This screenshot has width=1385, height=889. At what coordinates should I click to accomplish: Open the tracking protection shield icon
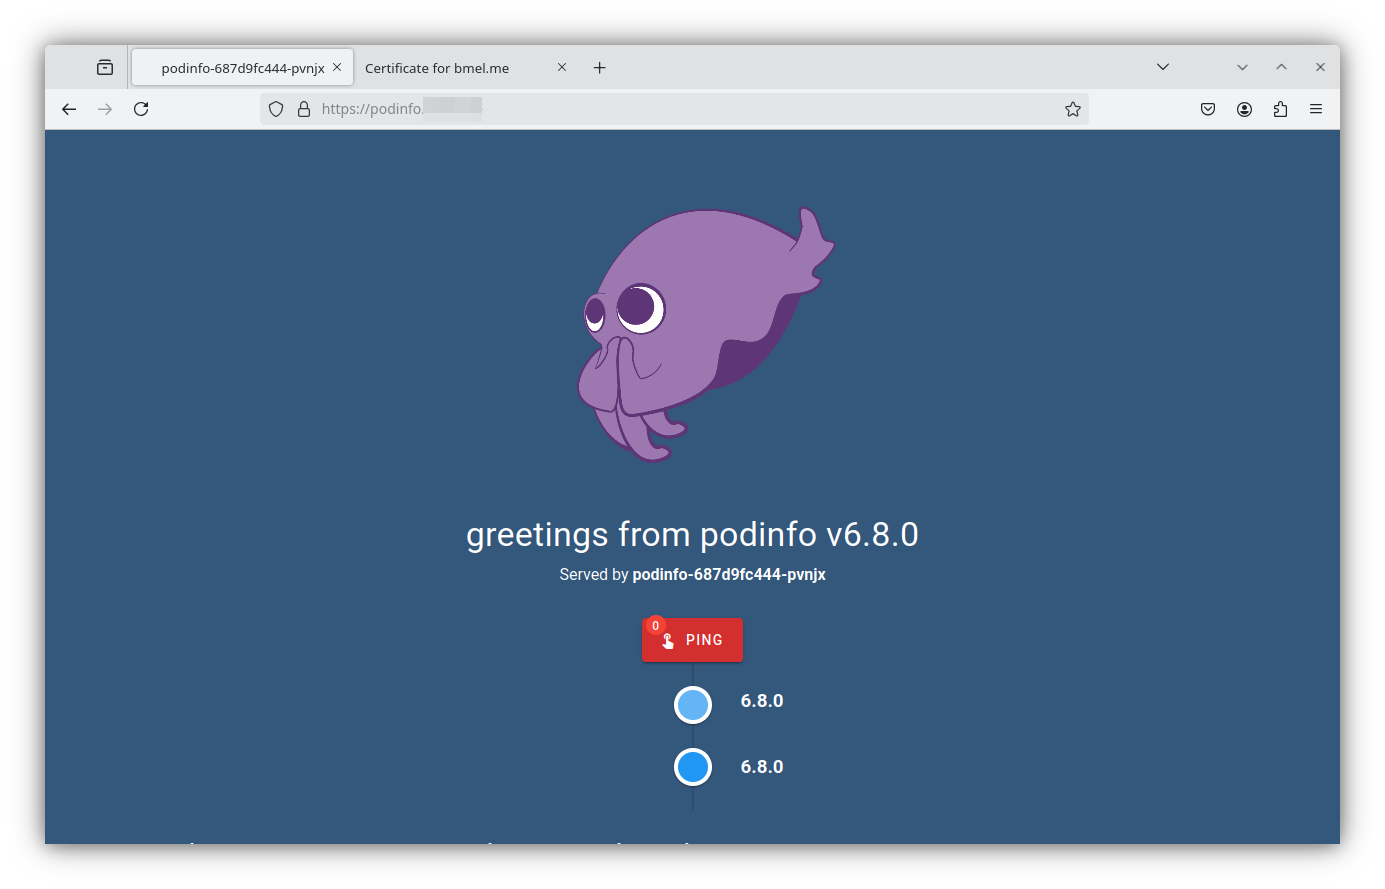(276, 109)
